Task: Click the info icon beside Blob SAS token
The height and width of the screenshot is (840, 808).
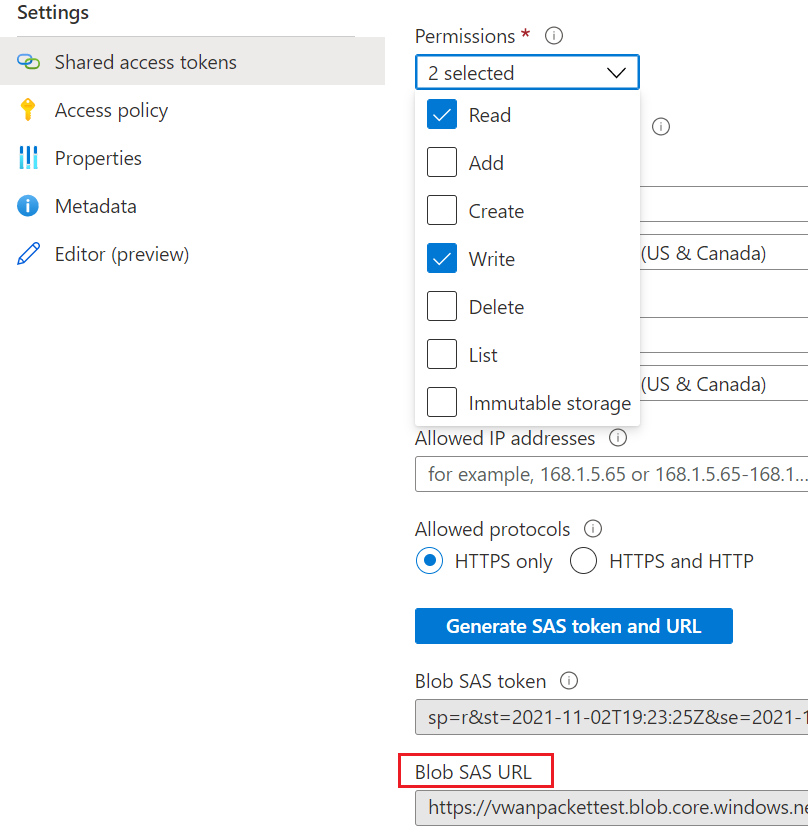Action: [x=569, y=681]
